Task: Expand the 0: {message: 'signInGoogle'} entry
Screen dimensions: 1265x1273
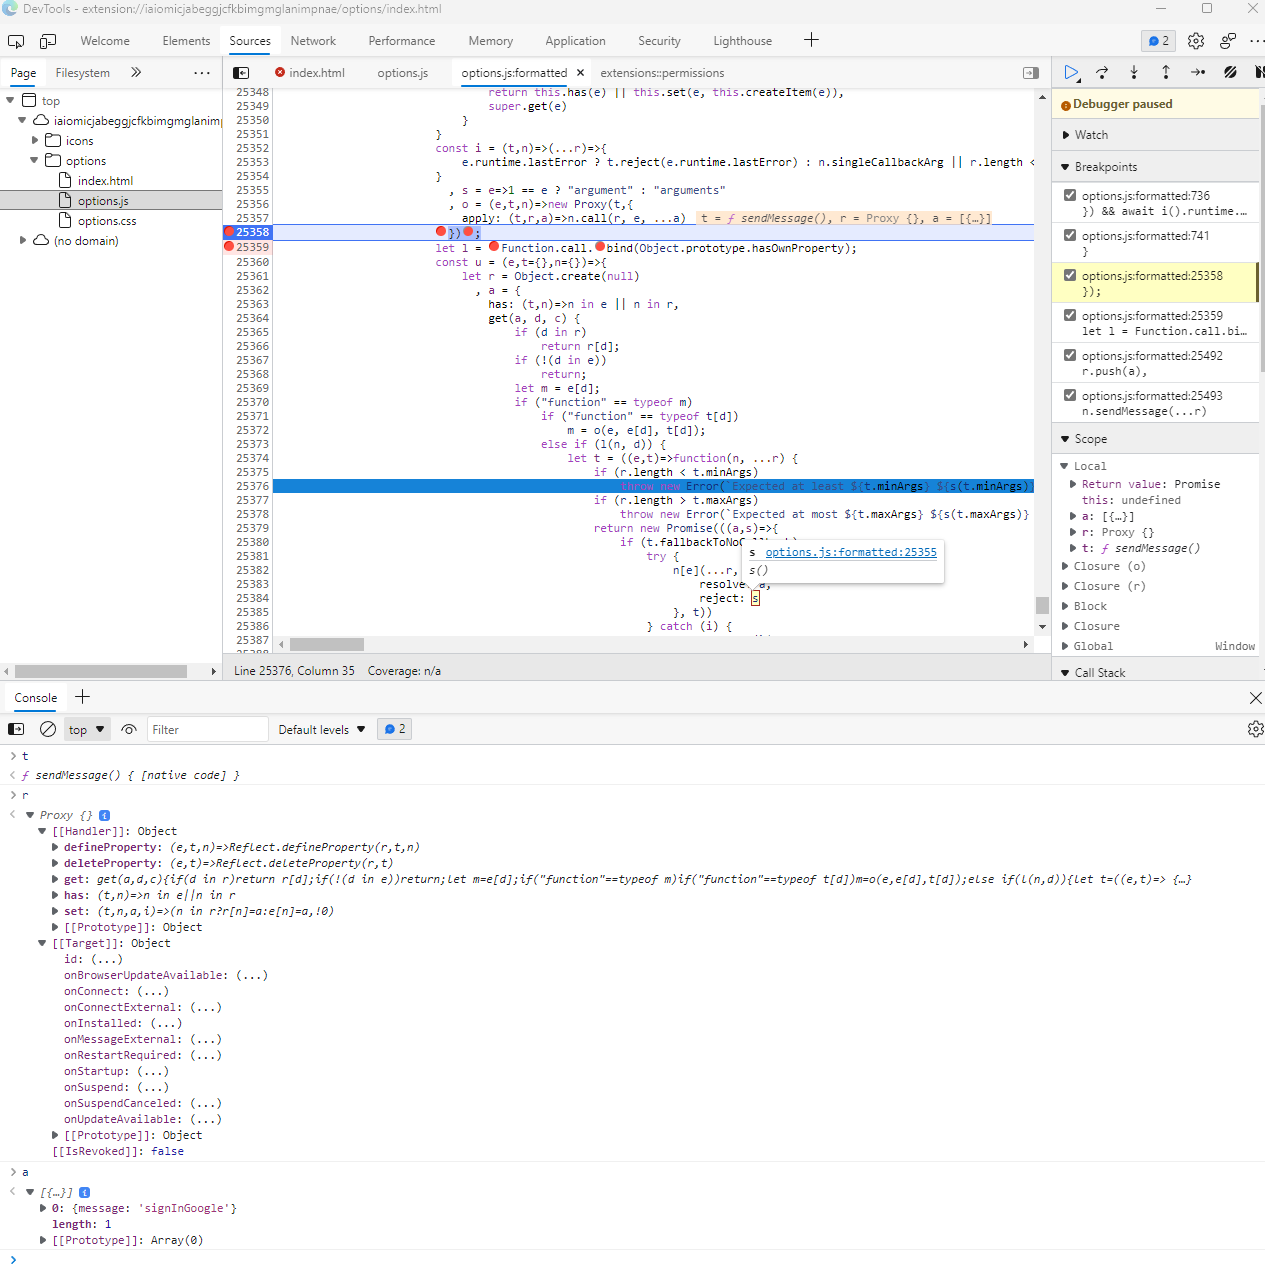Action: tap(43, 1208)
